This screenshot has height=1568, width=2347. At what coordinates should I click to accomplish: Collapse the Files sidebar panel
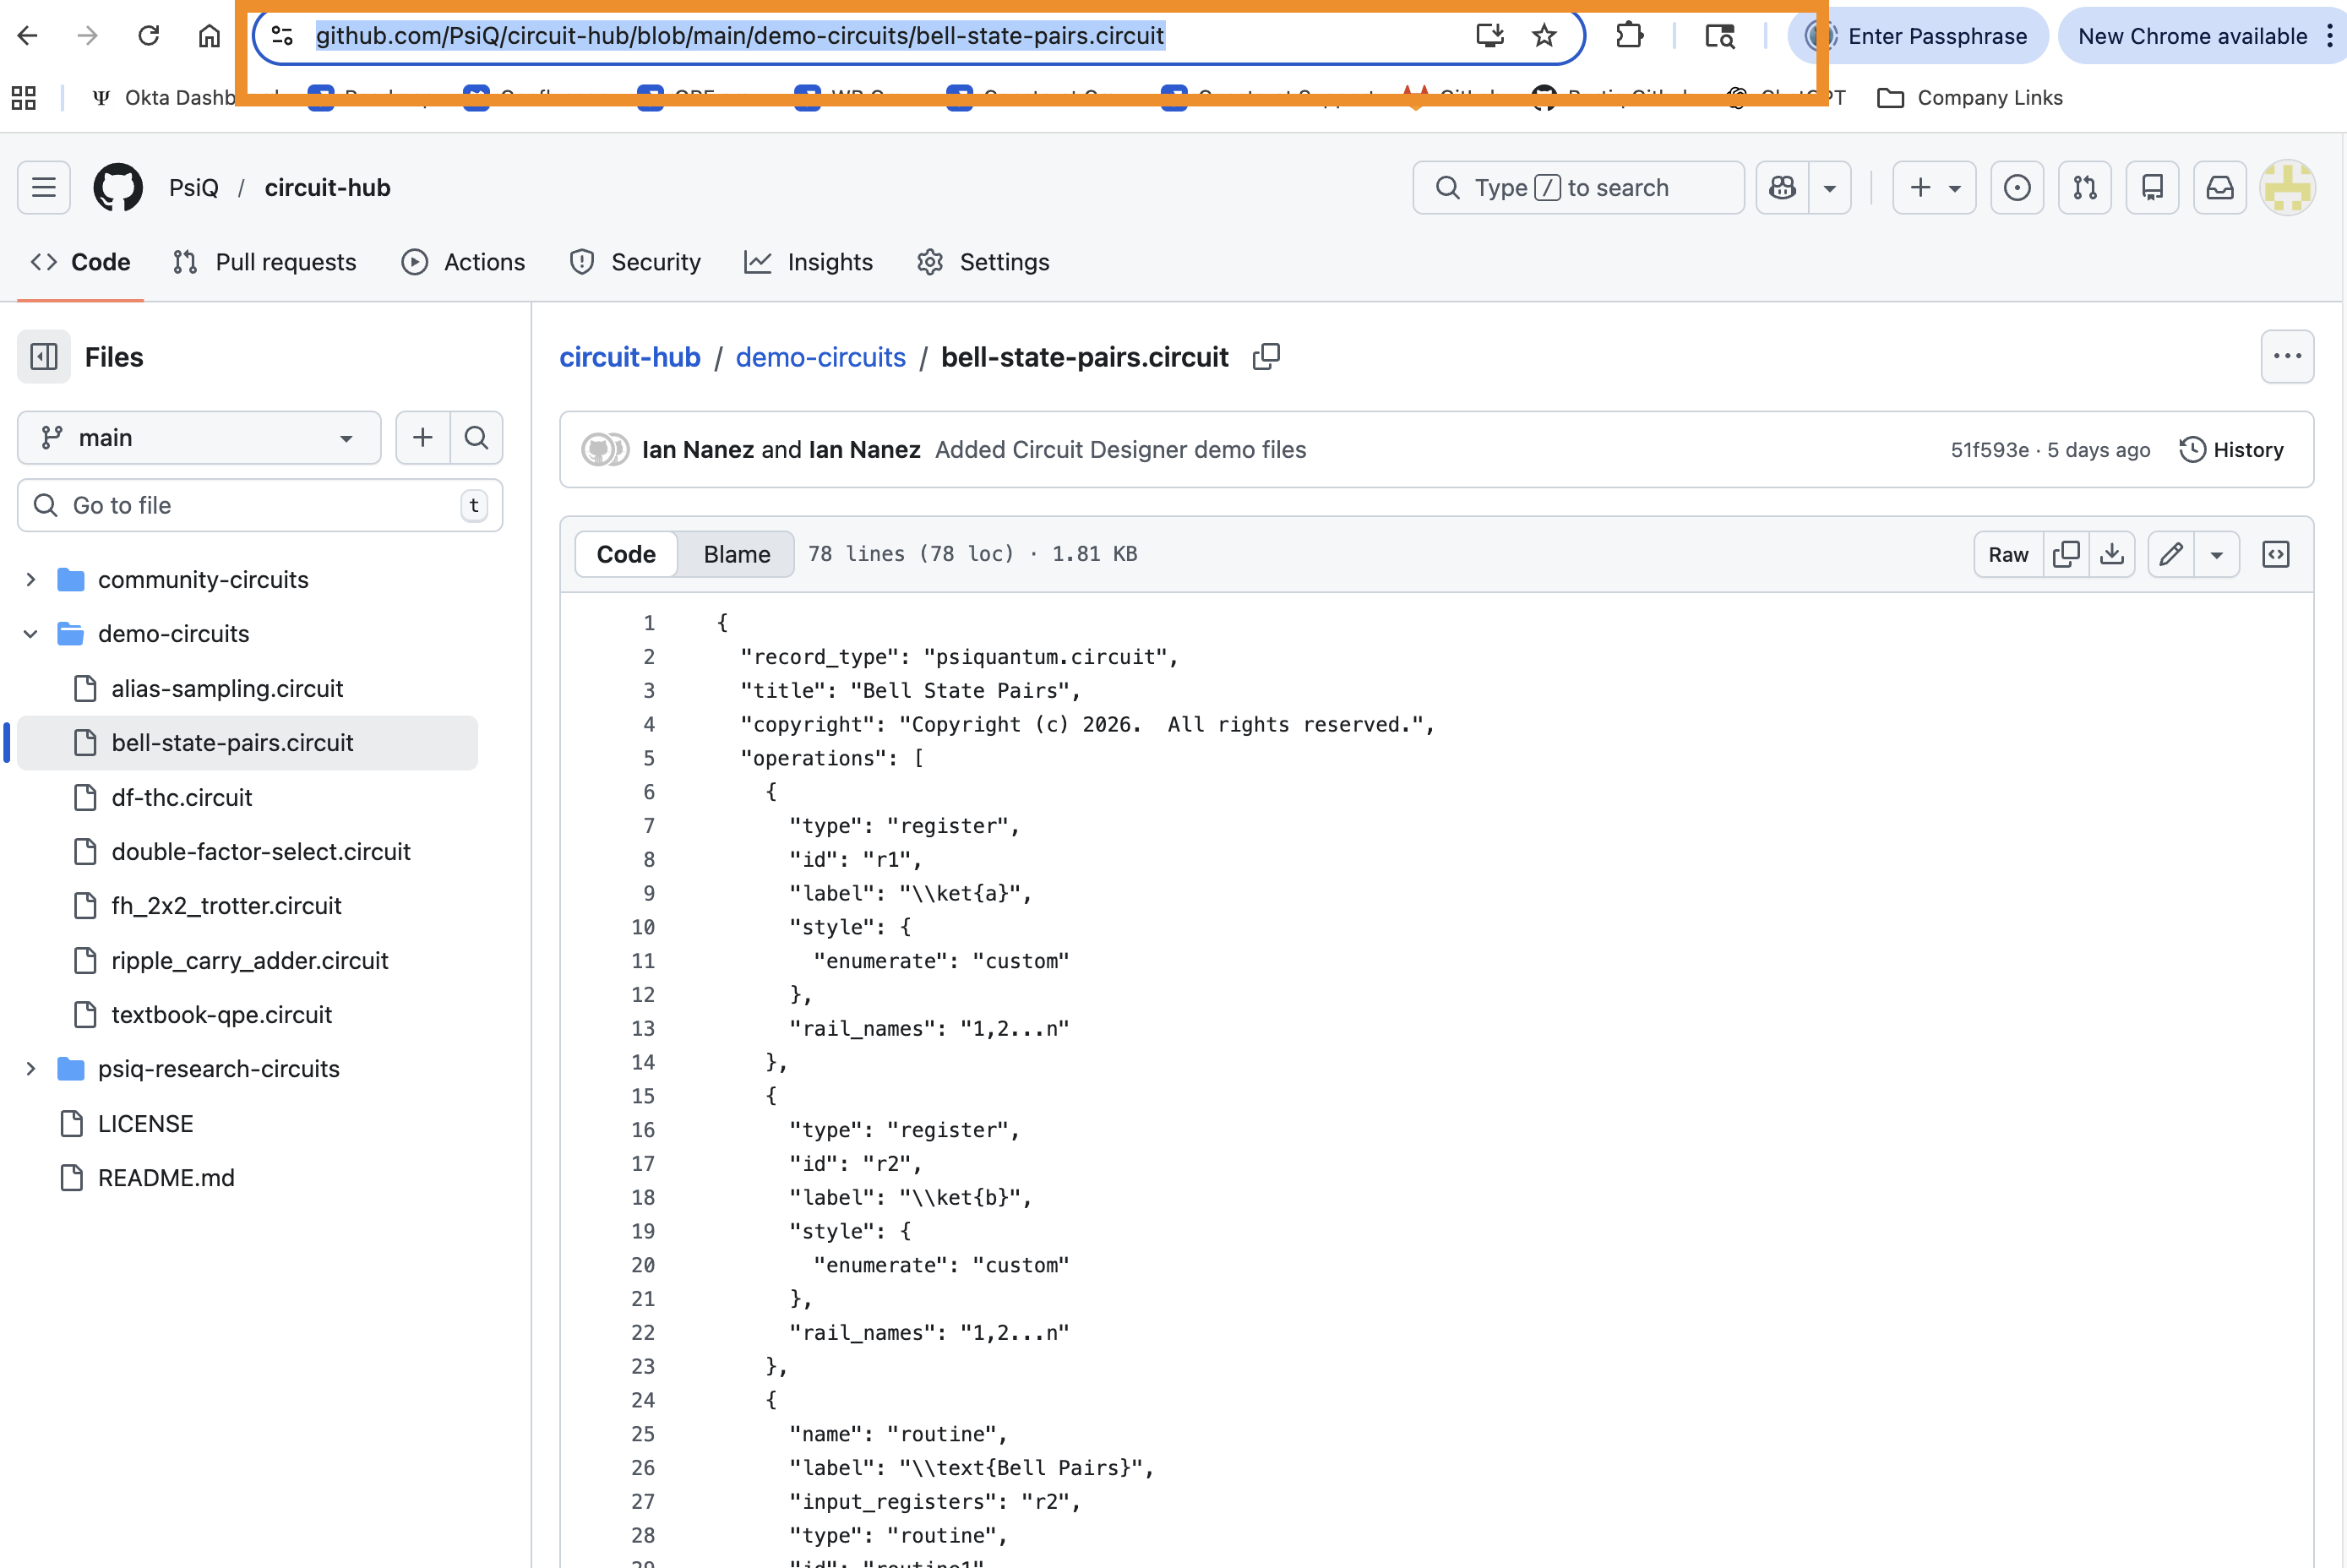coord(44,357)
